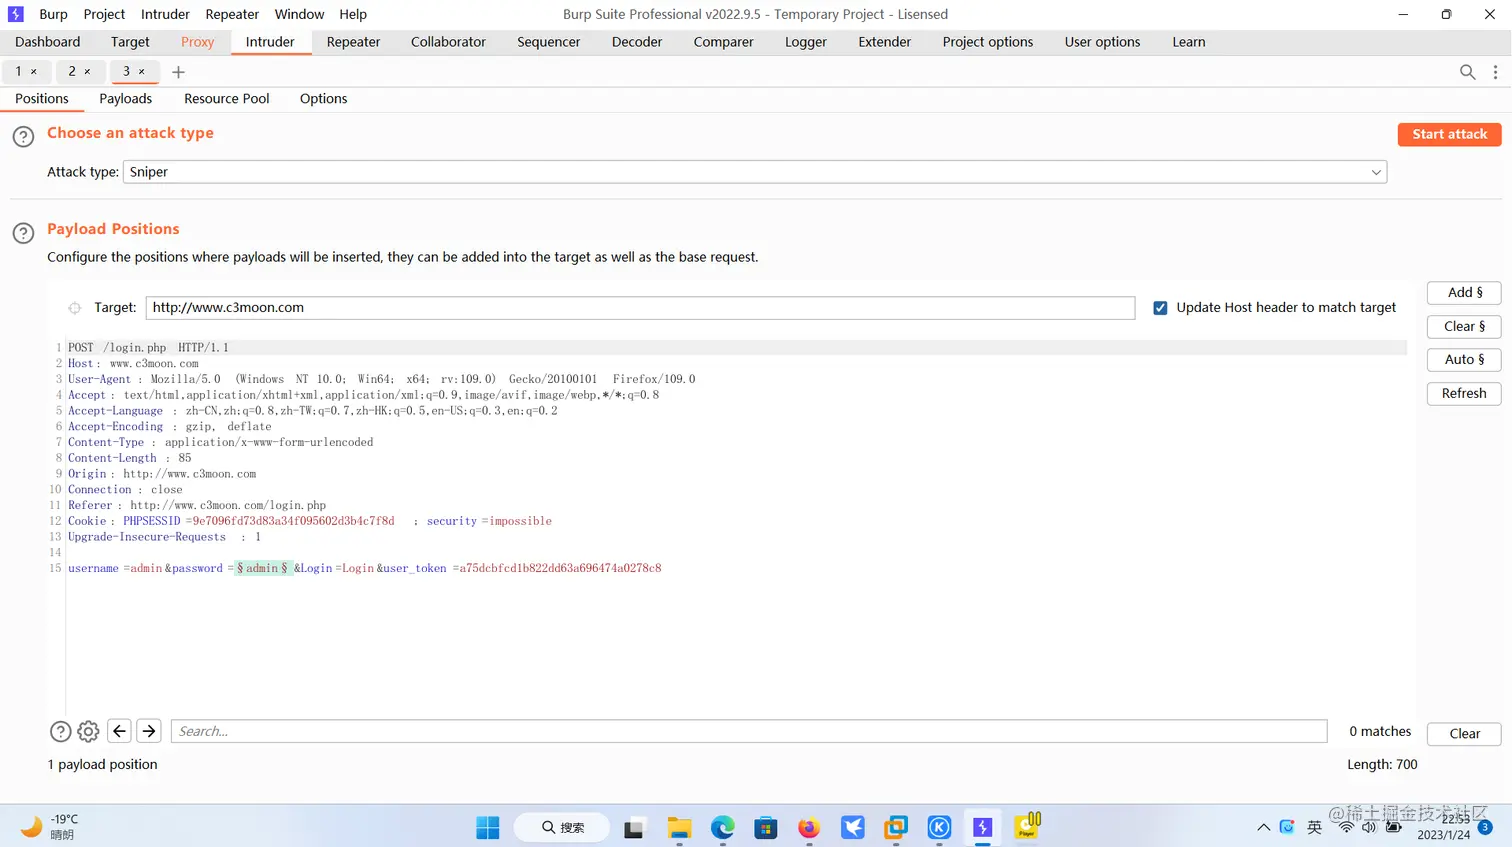Image resolution: width=1512 pixels, height=847 pixels.
Task: Close Intruder tab 3
Action: click(x=142, y=71)
